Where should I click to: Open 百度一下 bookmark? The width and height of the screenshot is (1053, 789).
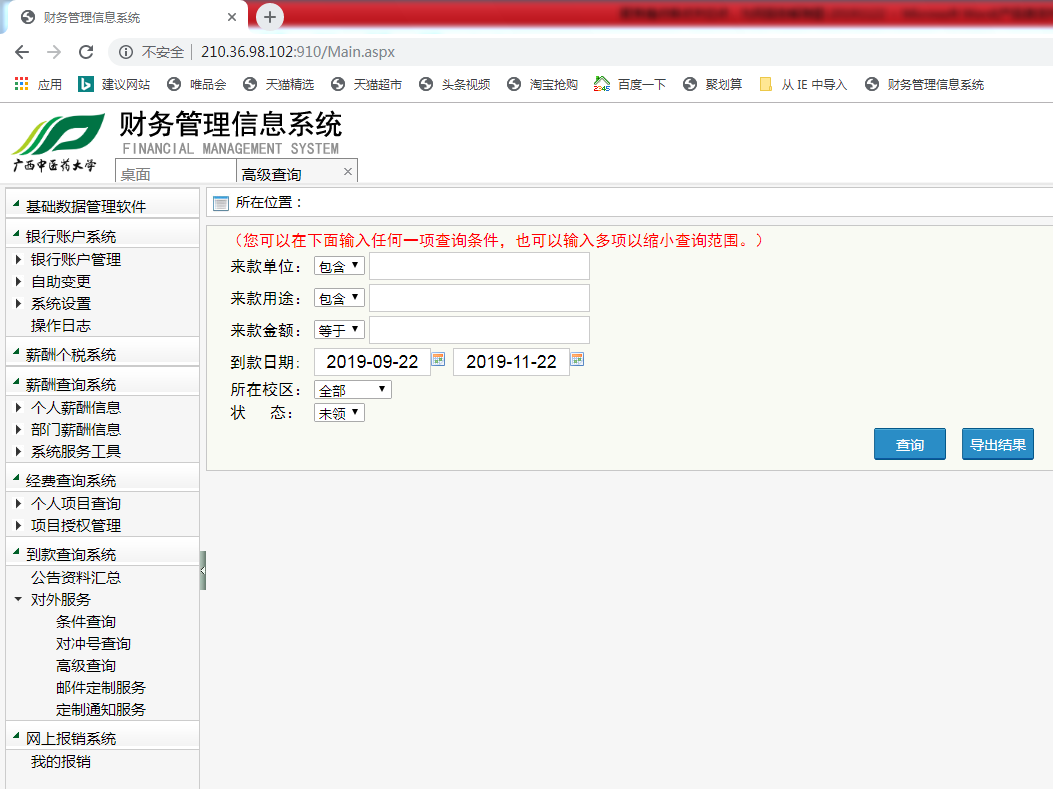pos(630,84)
